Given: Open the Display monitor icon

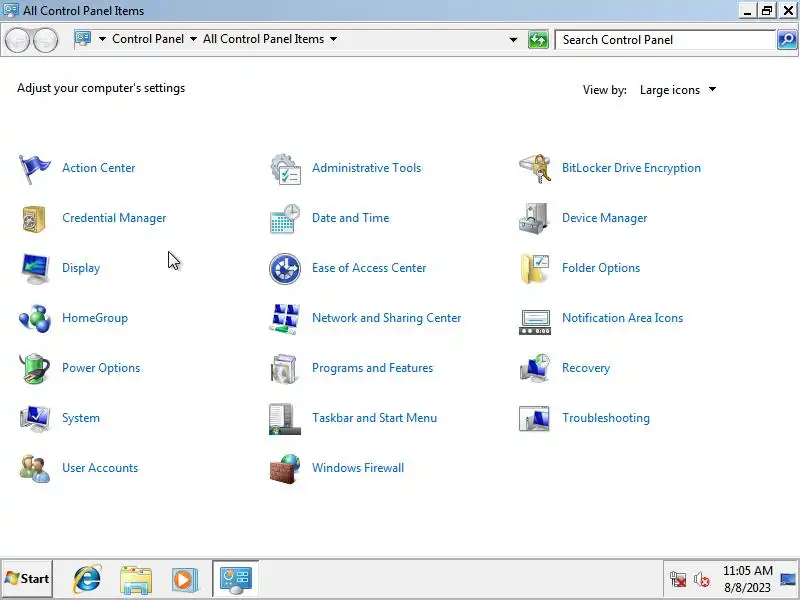Looking at the screenshot, I should coord(35,268).
